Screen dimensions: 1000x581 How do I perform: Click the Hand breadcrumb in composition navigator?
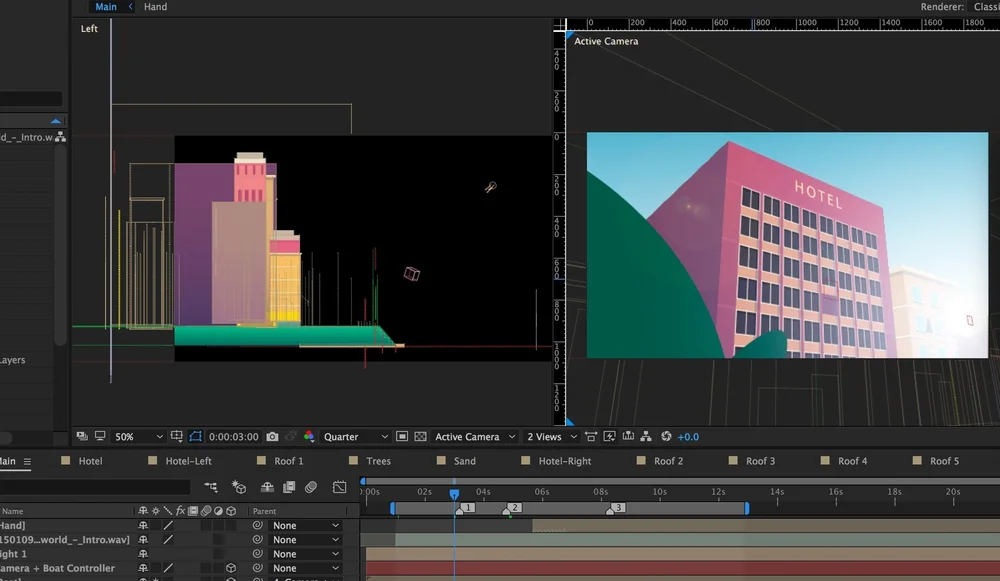155,7
